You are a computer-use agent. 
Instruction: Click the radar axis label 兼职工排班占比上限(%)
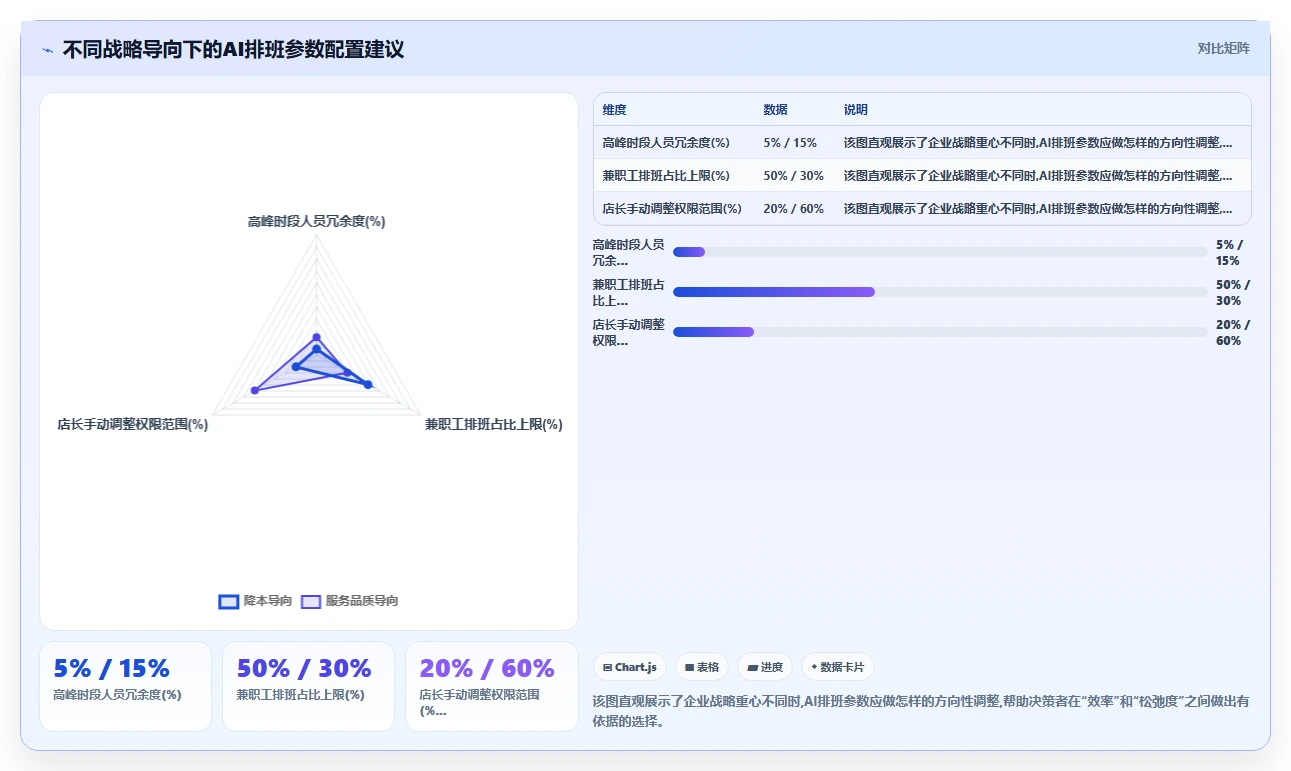(494, 424)
